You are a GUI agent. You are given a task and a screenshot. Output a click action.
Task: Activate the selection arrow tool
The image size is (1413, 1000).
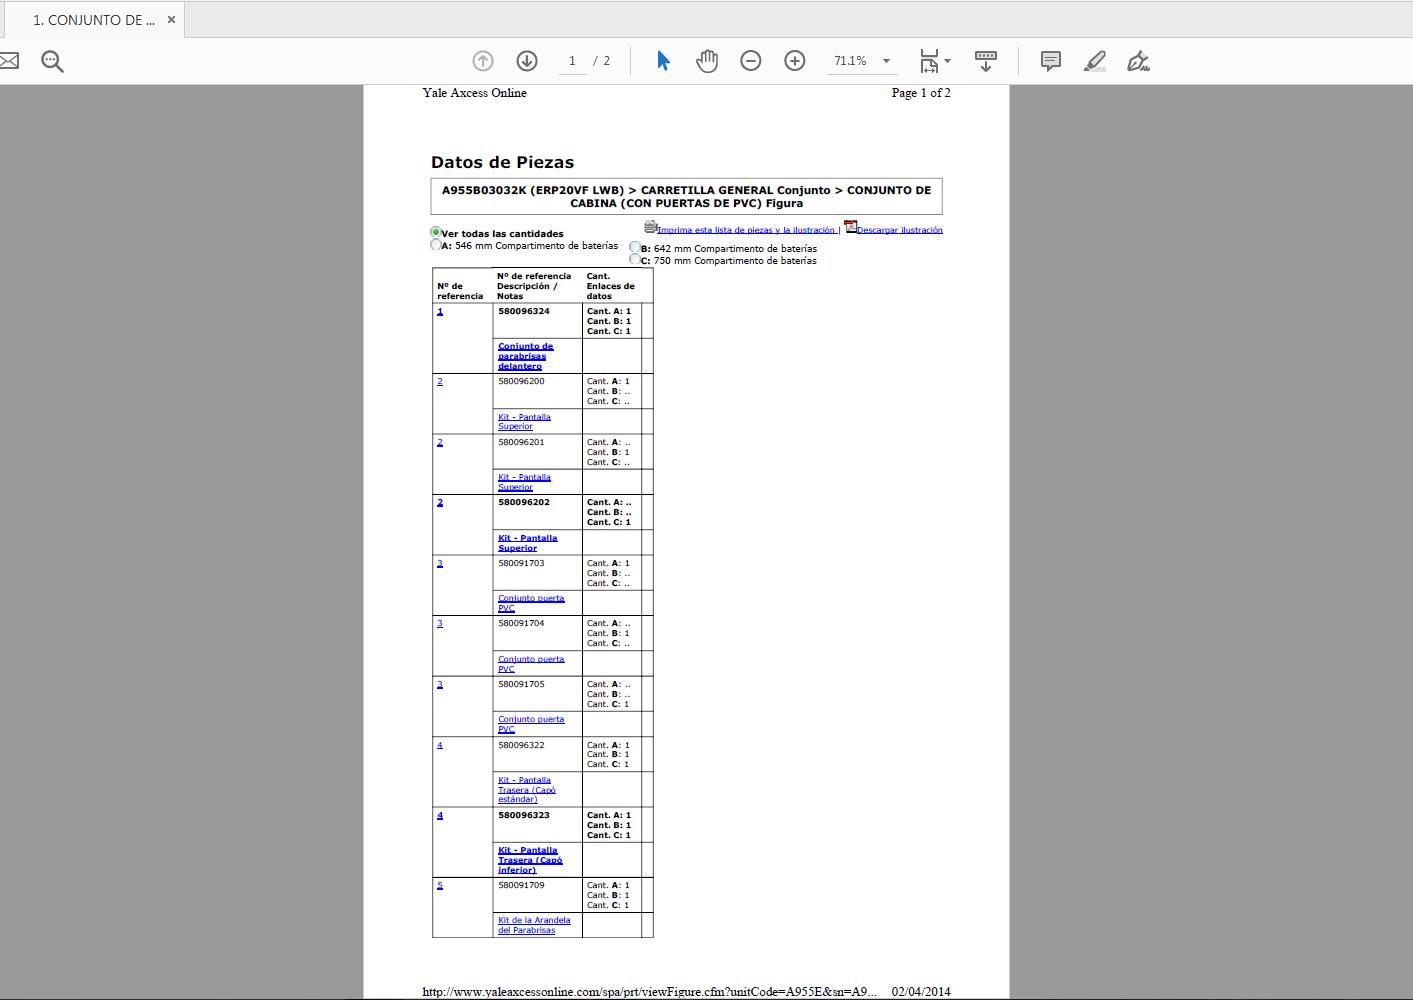[662, 61]
